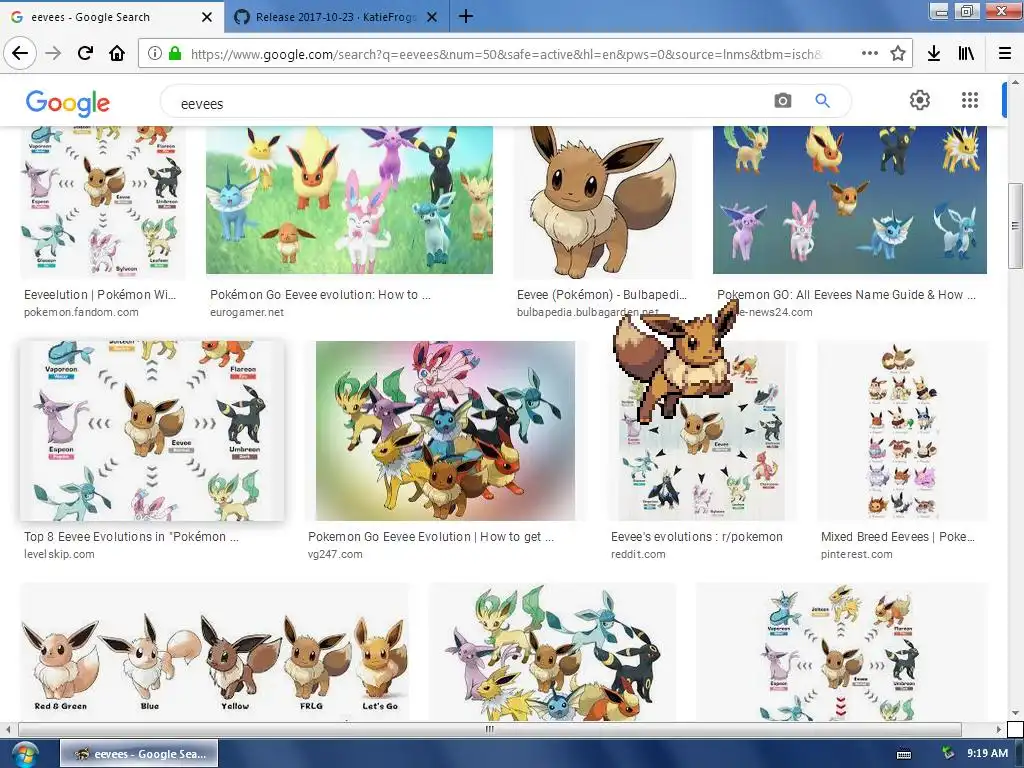Bookmark this page with the star icon
The image size is (1024, 768).
pyautogui.click(x=898, y=54)
